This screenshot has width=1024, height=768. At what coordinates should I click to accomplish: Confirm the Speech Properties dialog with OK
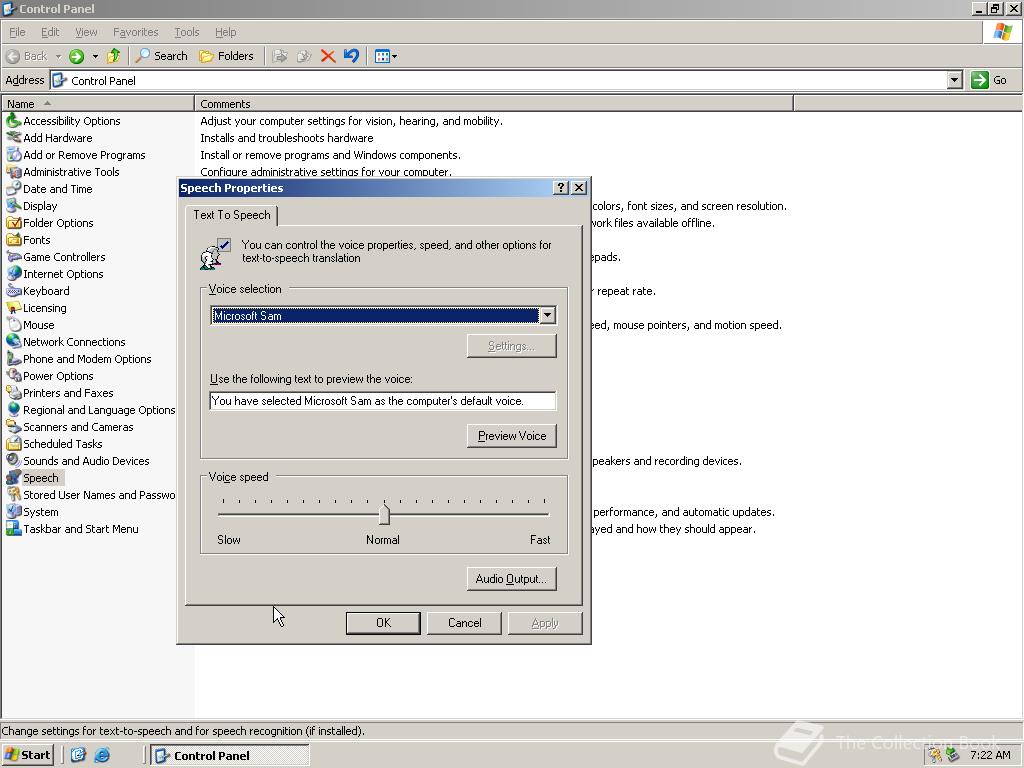pos(383,623)
